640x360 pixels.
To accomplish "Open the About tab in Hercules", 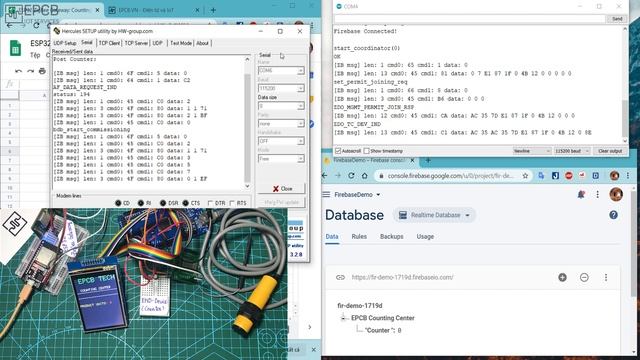I will [x=202, y=43].
